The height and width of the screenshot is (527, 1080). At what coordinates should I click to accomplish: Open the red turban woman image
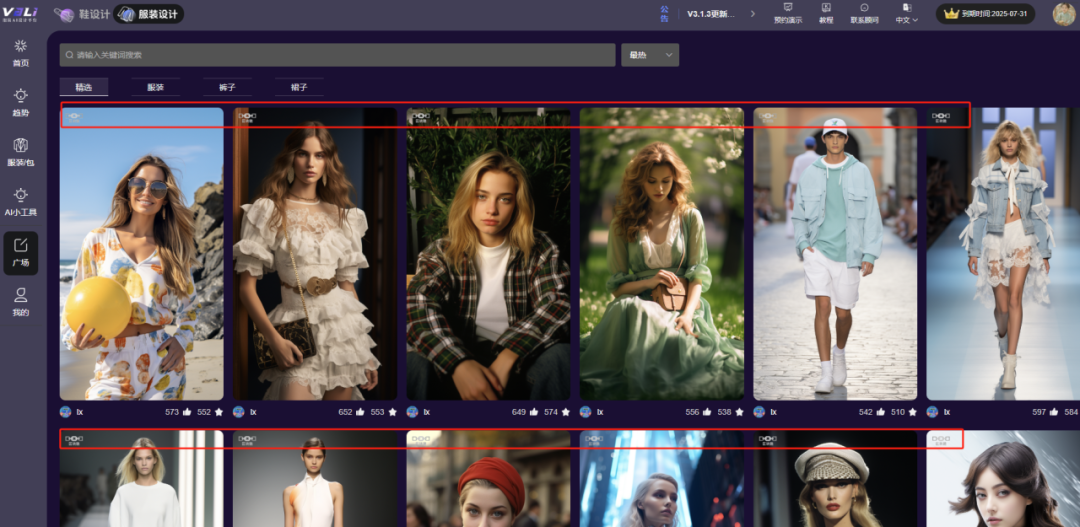(488, 479)
